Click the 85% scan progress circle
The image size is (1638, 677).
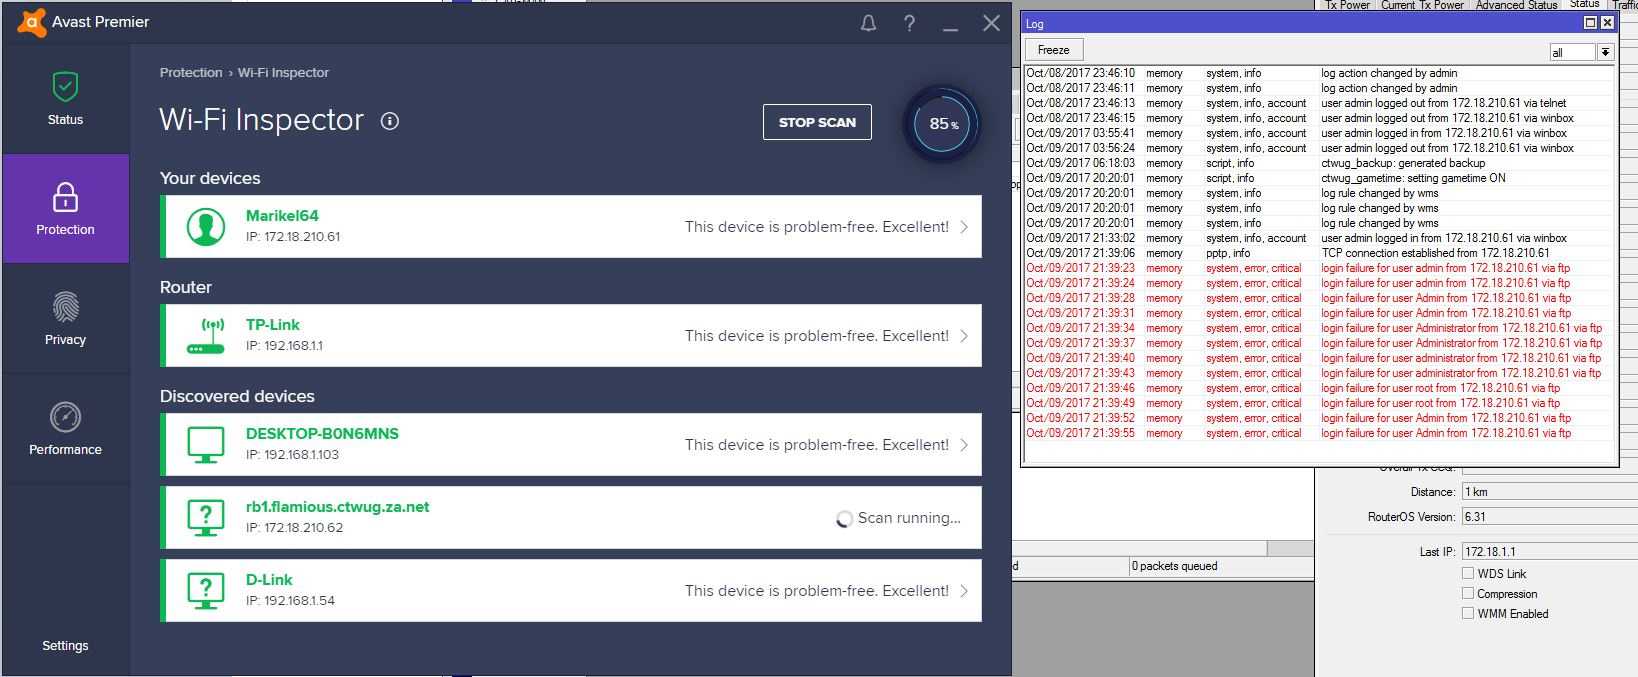[x=942, y=124]
